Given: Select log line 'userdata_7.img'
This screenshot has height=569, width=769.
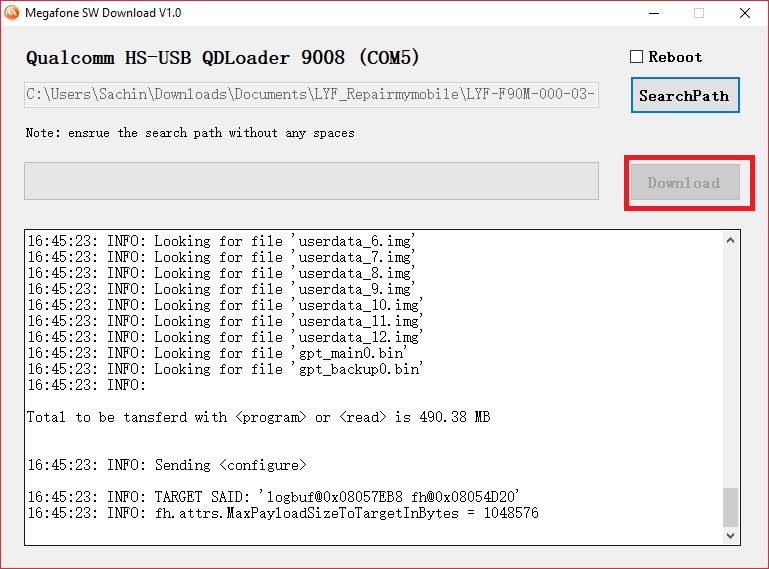Looking at the screenshot, I should pos(221,257).
